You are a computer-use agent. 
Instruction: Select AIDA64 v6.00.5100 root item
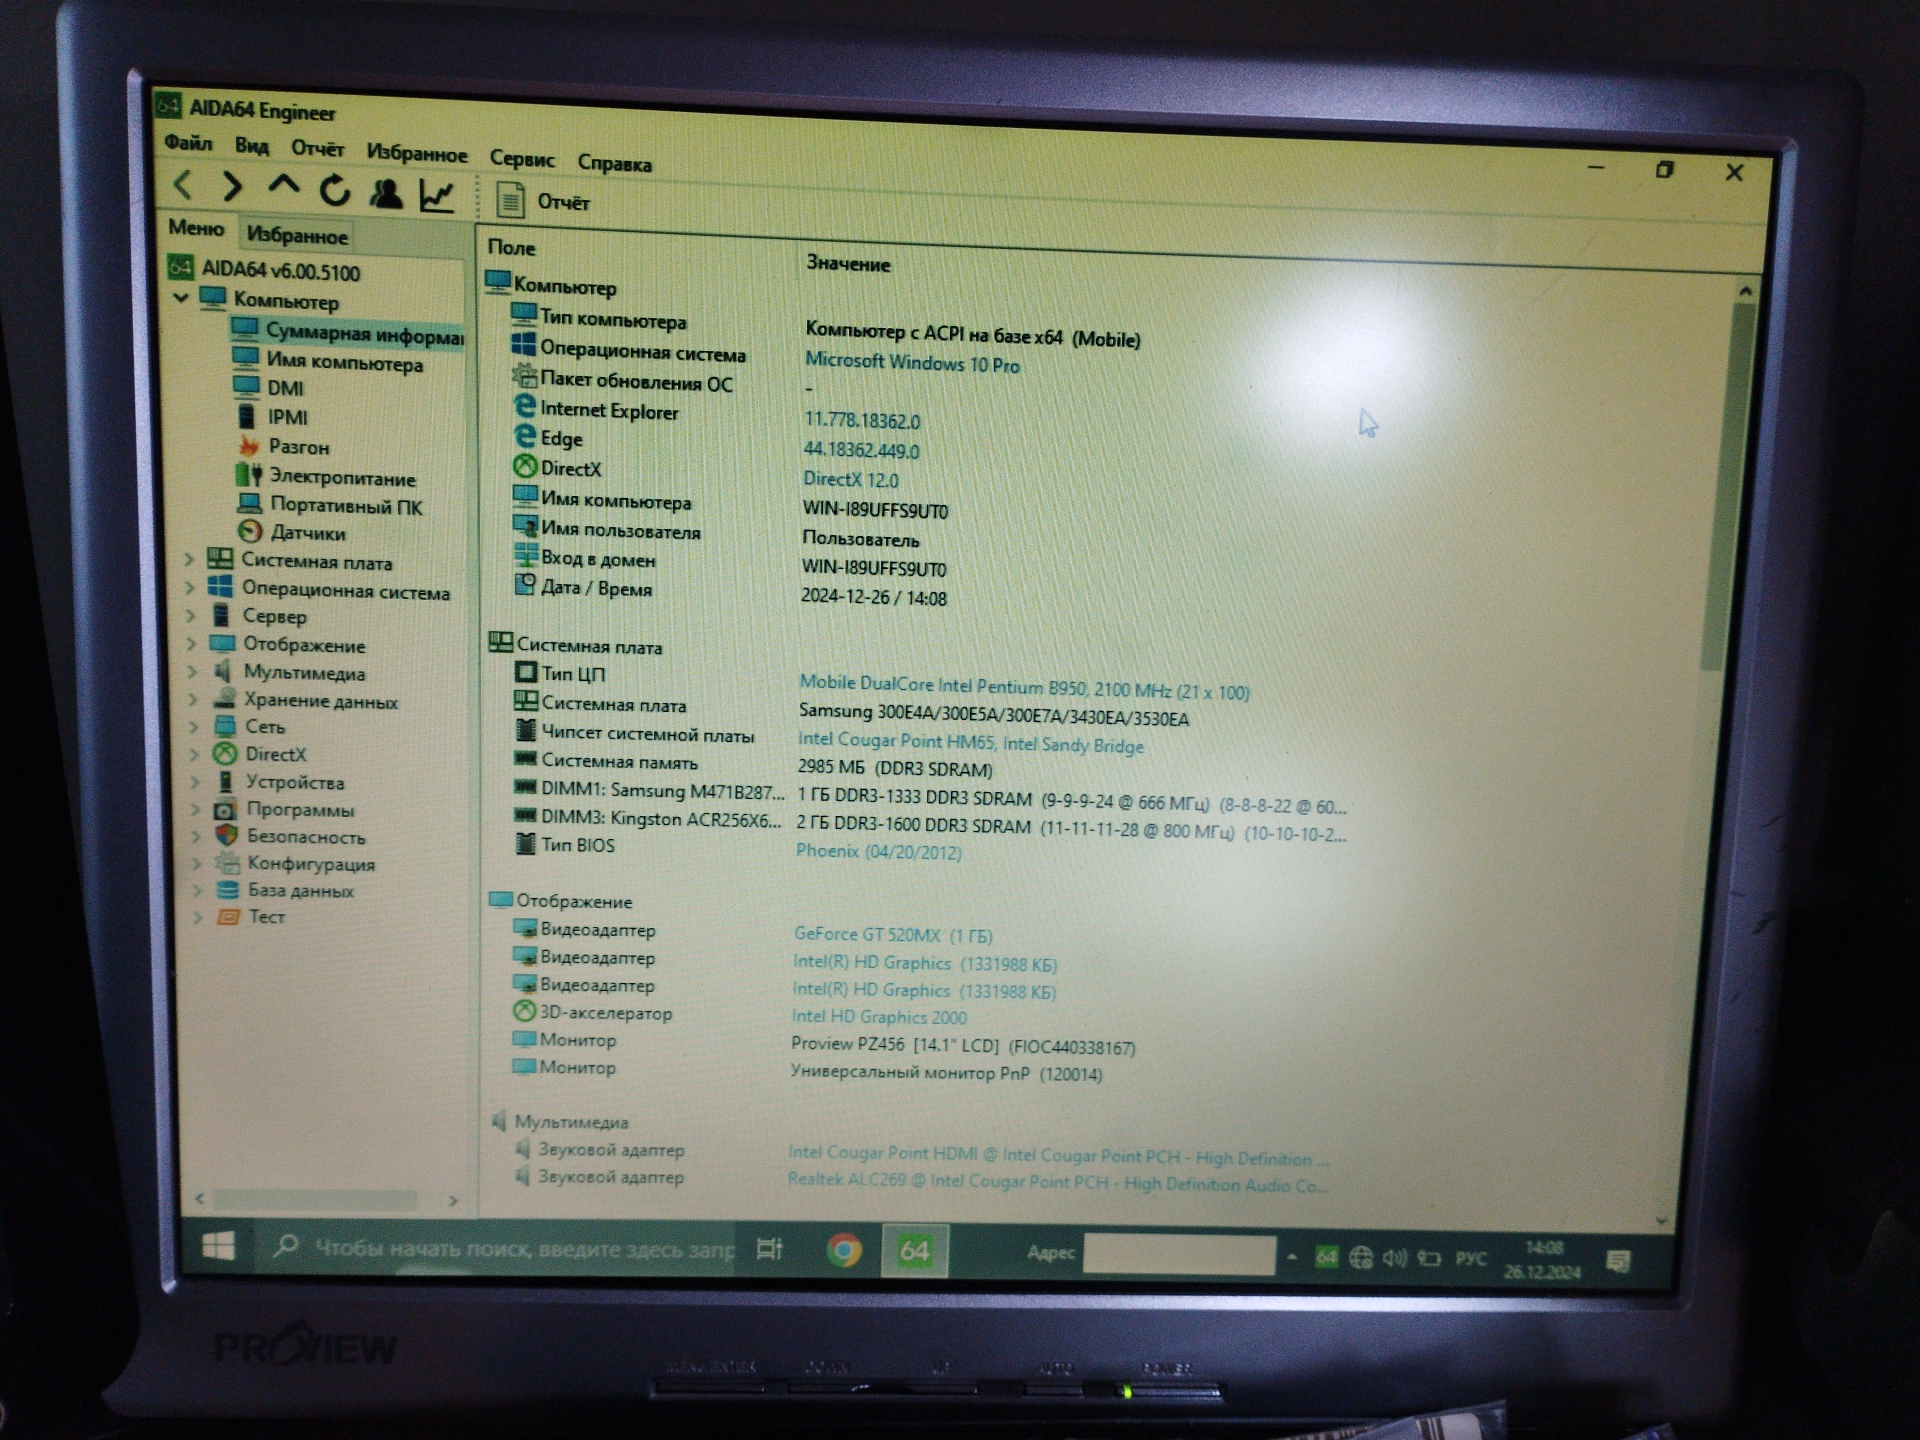[x=281, y=271]
